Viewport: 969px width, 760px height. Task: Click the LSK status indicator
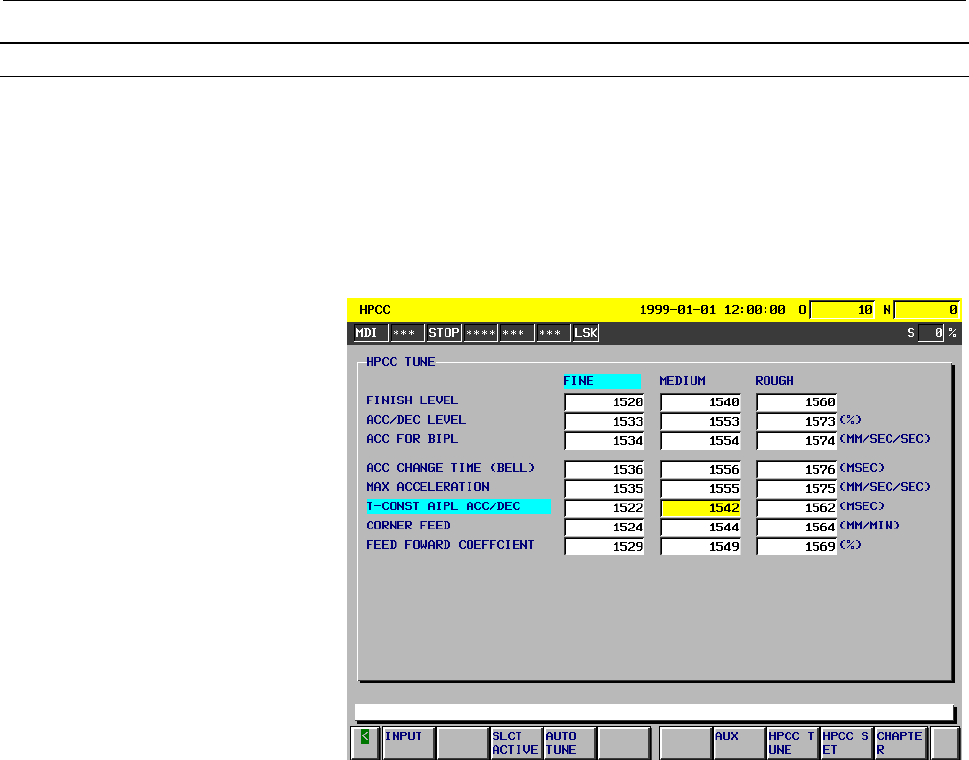585,333
